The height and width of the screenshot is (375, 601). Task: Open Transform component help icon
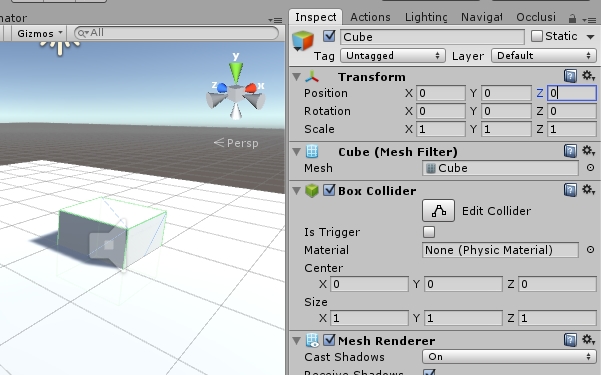tap(570, 76)
